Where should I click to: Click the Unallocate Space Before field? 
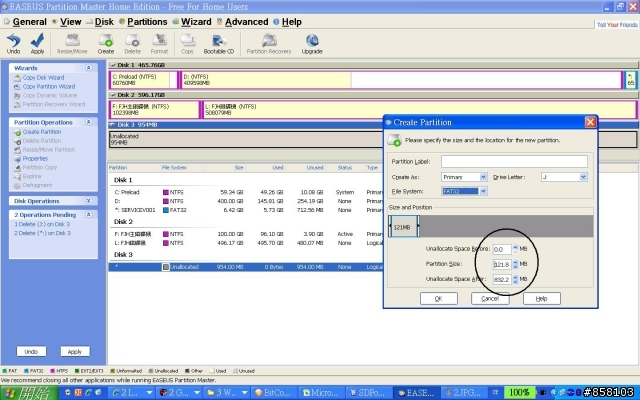pyautogui.click(x=502, y=249)
